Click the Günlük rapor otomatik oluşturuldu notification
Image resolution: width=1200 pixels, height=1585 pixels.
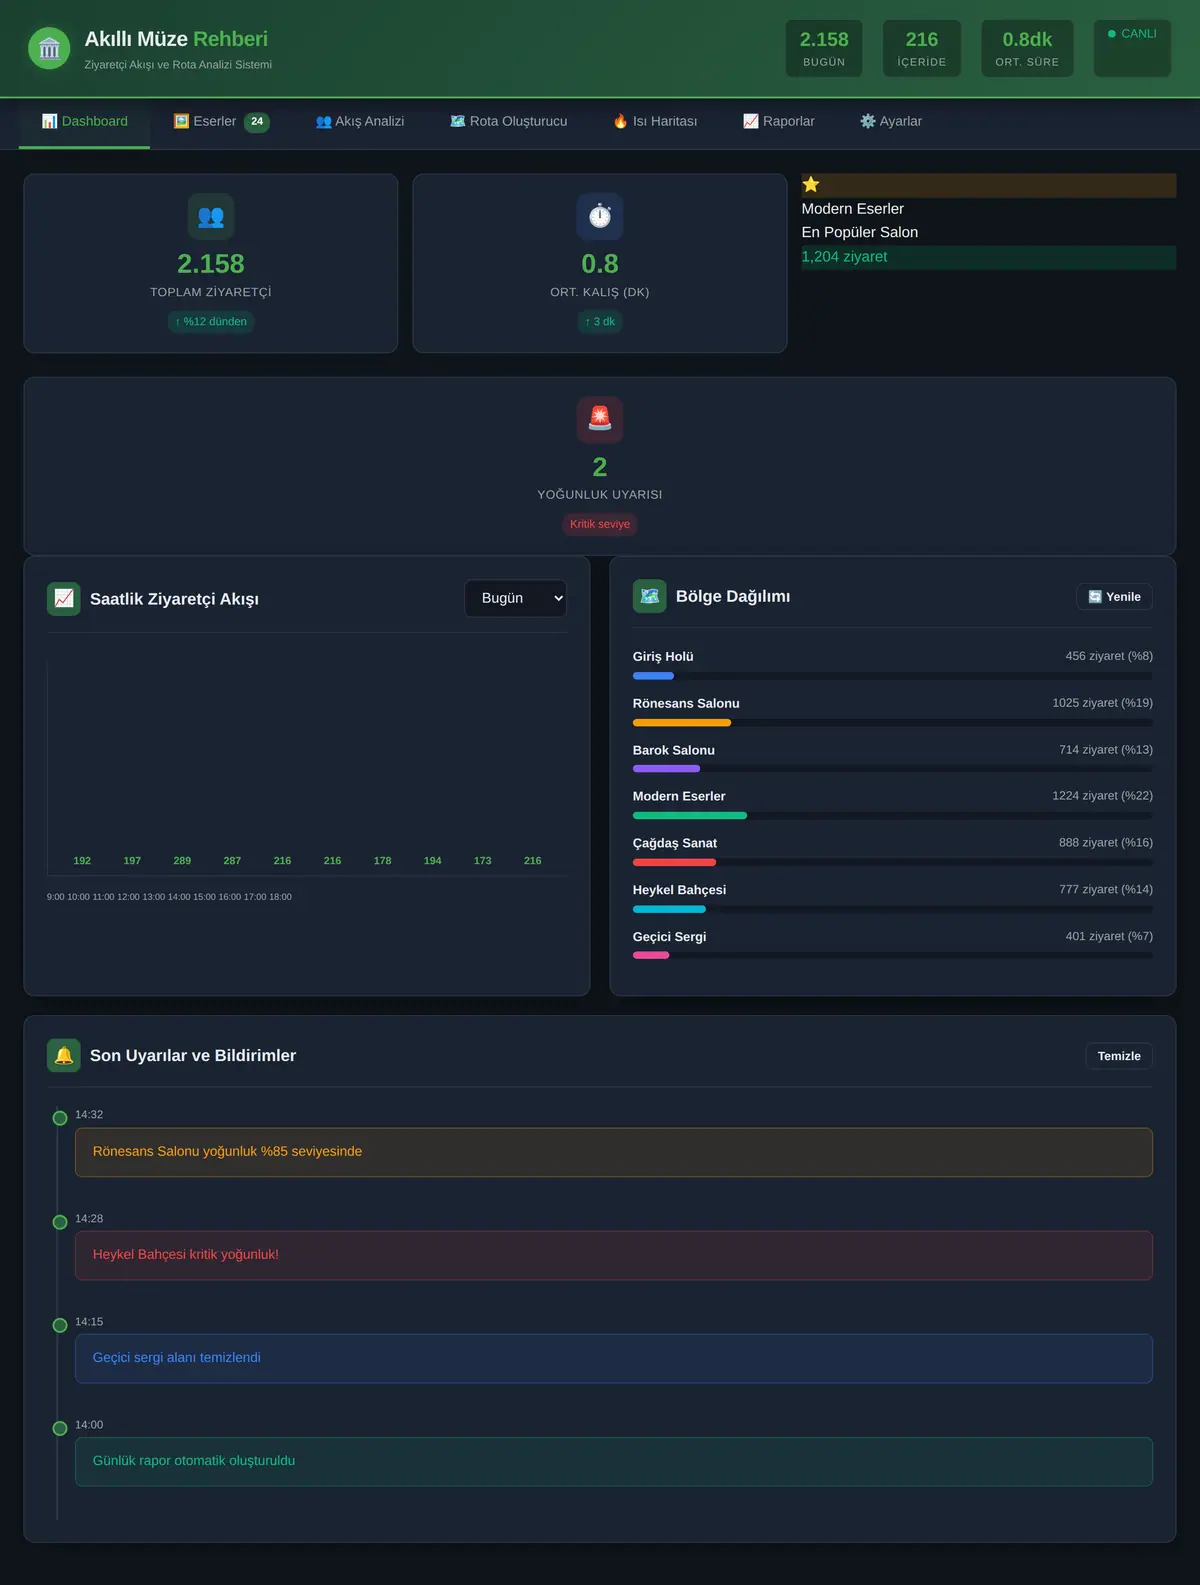point(614,1461)
